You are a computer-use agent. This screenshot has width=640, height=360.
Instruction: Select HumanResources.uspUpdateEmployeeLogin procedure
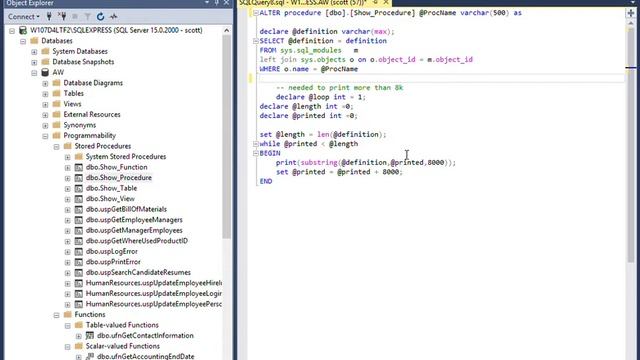click(153, 293)
